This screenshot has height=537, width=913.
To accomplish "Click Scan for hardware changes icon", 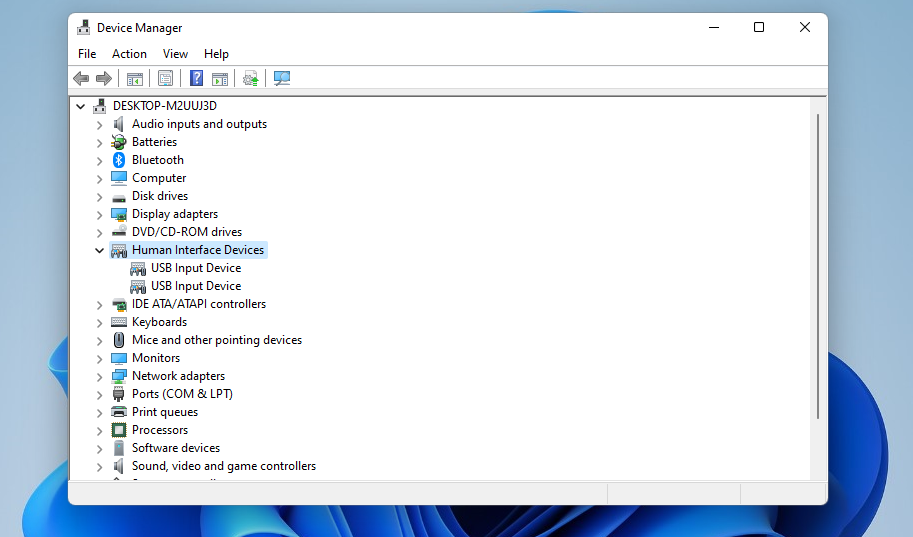I will coord(282,78).
